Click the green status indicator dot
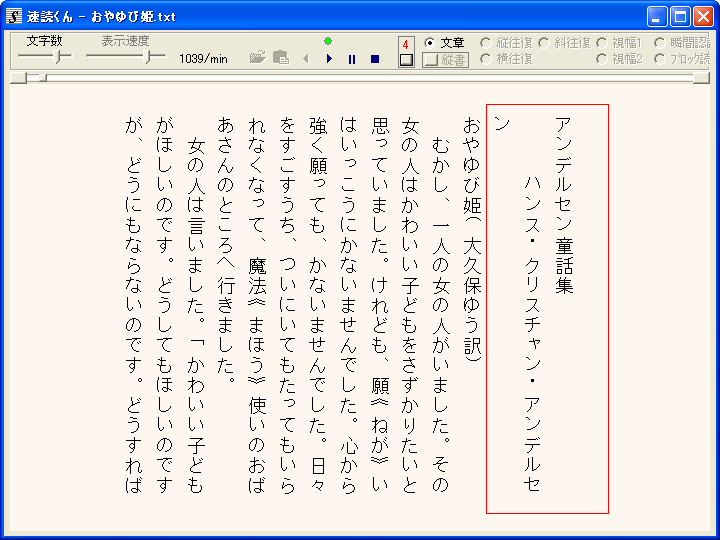Image resolution: width=720 pixels, height=540 pixels. coord(328,41)
